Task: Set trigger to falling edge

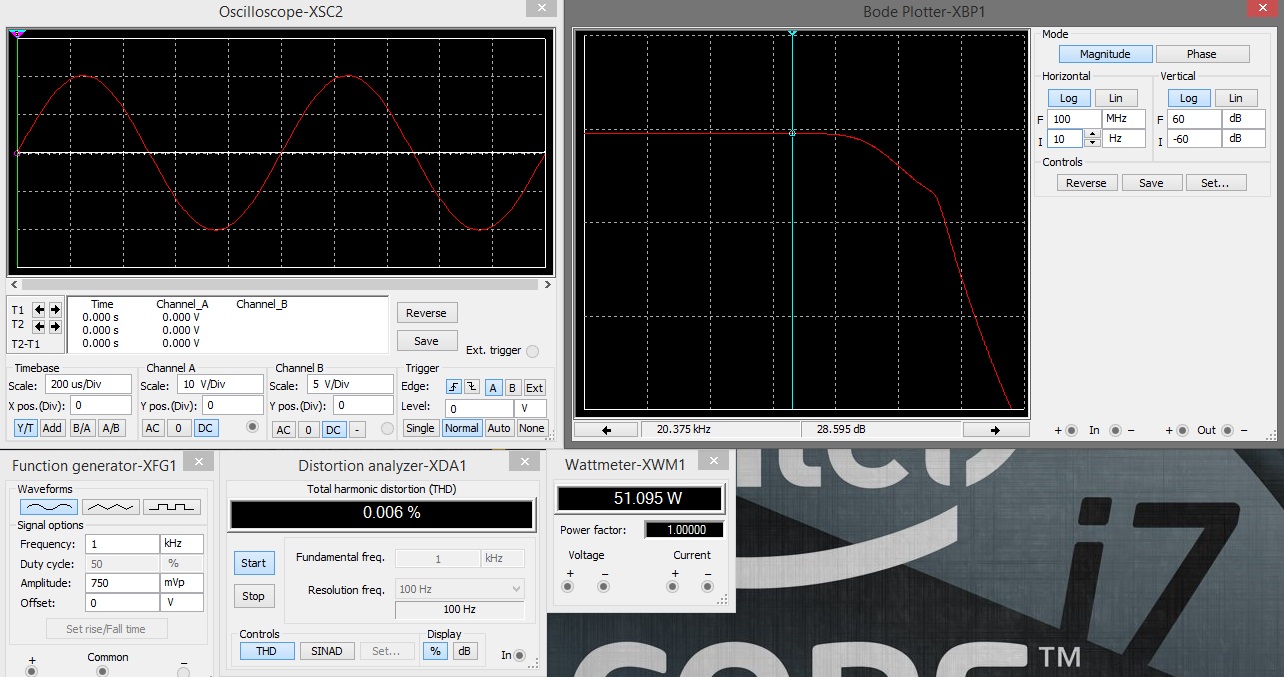Action: (x=472, y=388)
